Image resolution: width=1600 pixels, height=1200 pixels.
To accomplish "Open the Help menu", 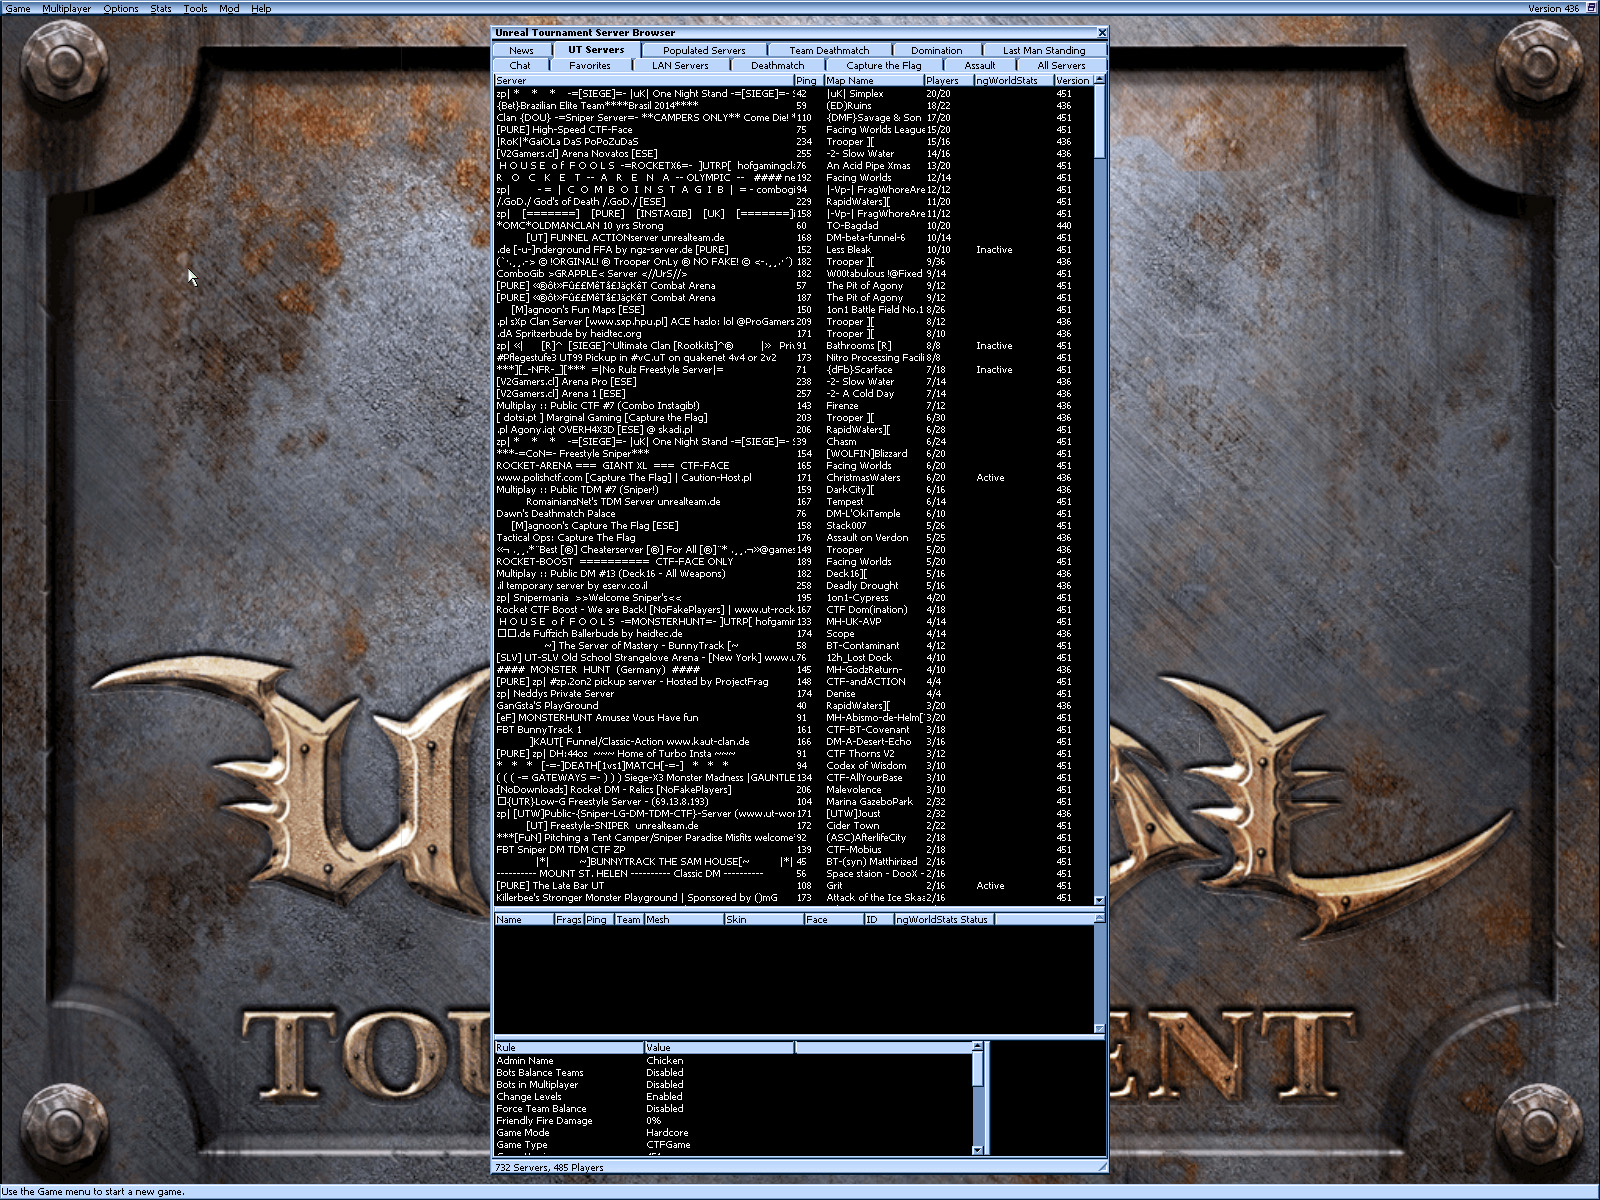I will [261, 8].
